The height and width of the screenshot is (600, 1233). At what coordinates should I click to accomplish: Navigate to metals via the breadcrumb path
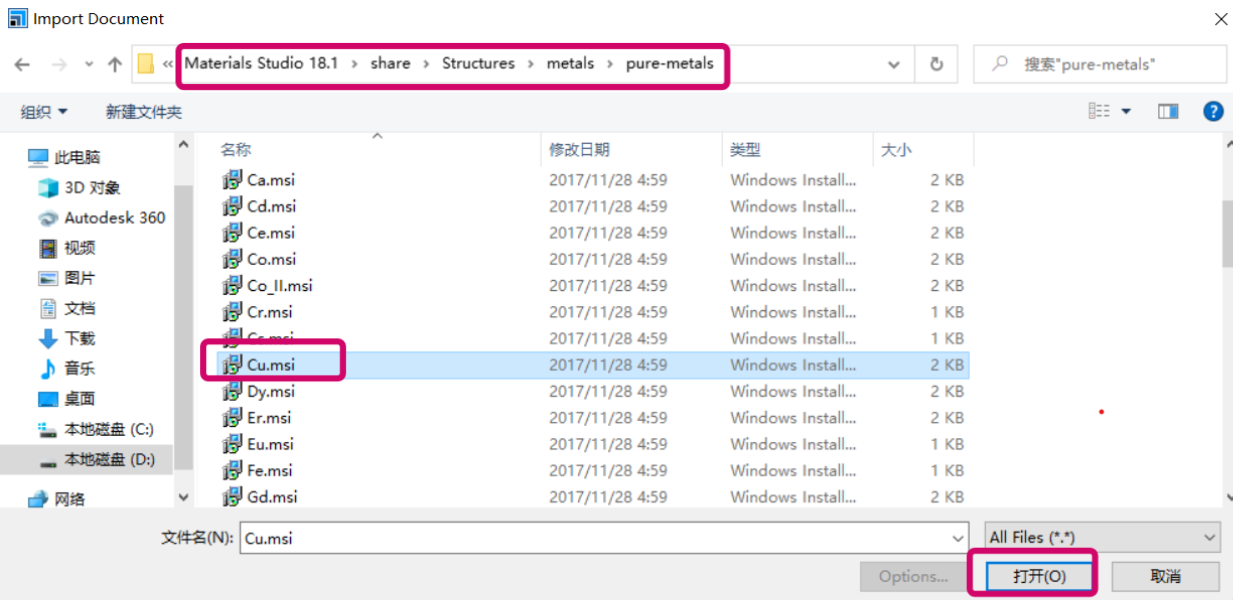tap(570, 63)
